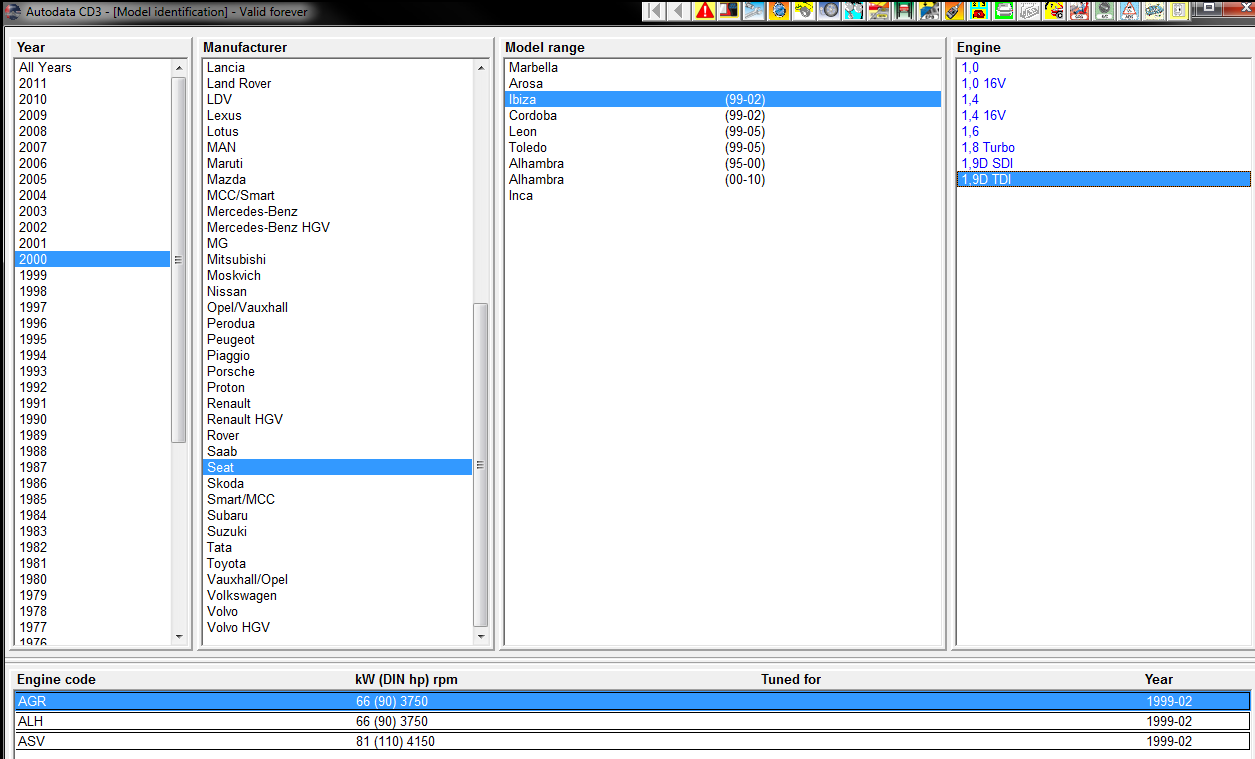The width and height of the screenshot is (1255, 759).
Task: Select year 2005 in Year list
Action: [33, 179]
